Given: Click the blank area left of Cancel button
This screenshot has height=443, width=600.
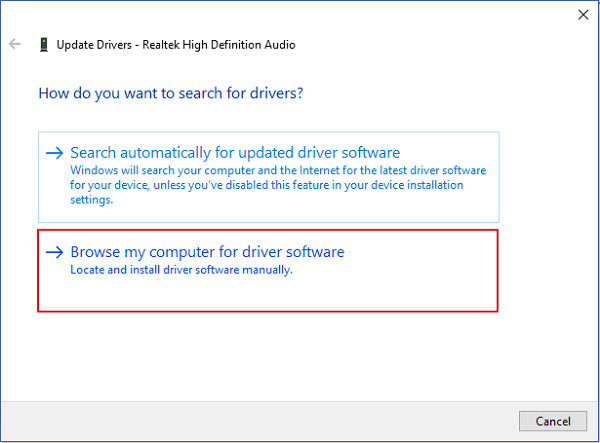Looking at the screenshot, I should 300,420.
